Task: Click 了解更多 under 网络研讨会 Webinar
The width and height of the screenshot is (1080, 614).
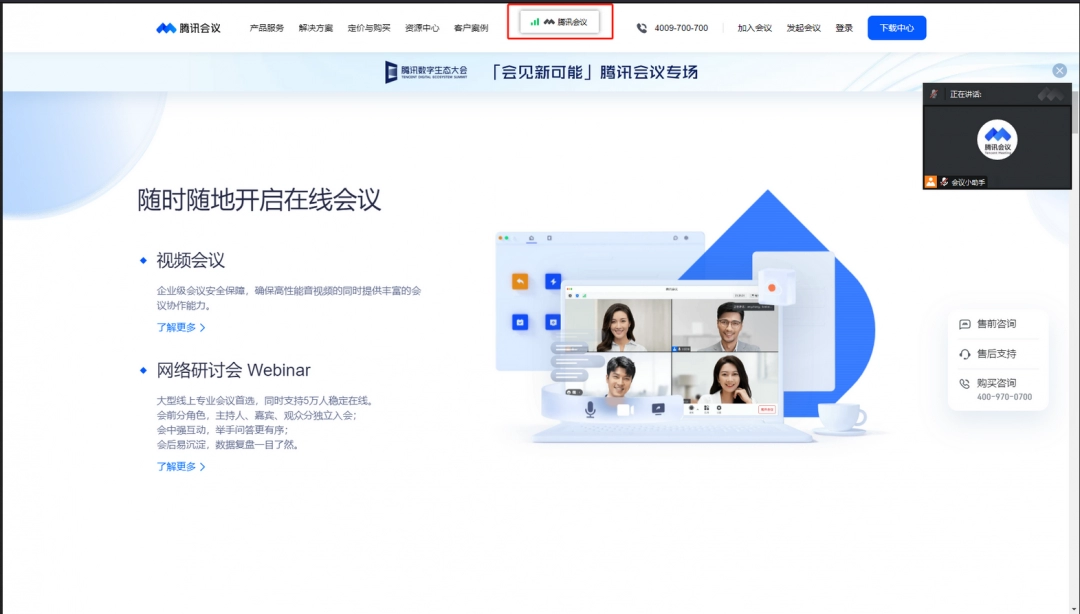Action: (181, 467)
